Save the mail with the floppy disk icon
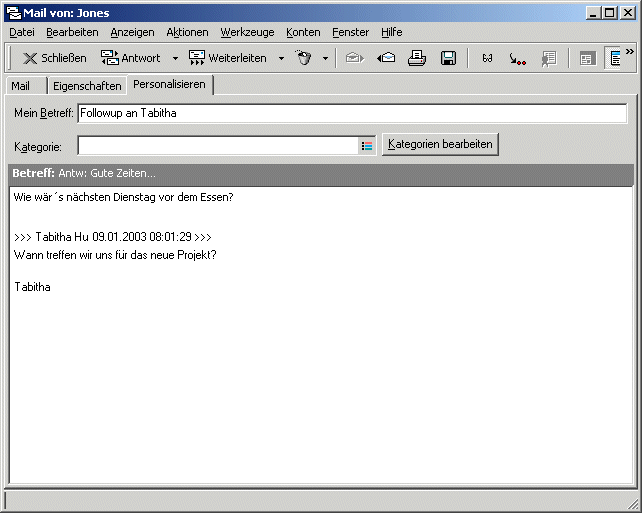Image resolution: width=642 pixels, height=513 pixels. (448, 58)
